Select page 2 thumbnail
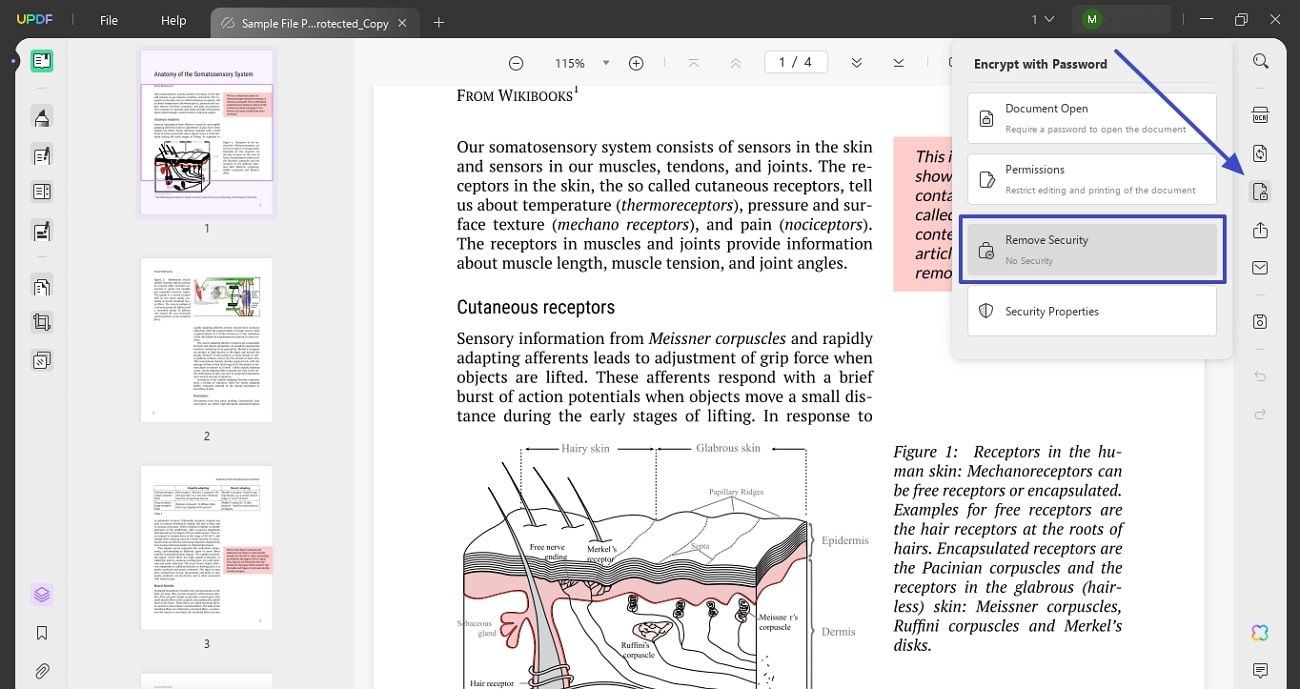 [206, 340]
